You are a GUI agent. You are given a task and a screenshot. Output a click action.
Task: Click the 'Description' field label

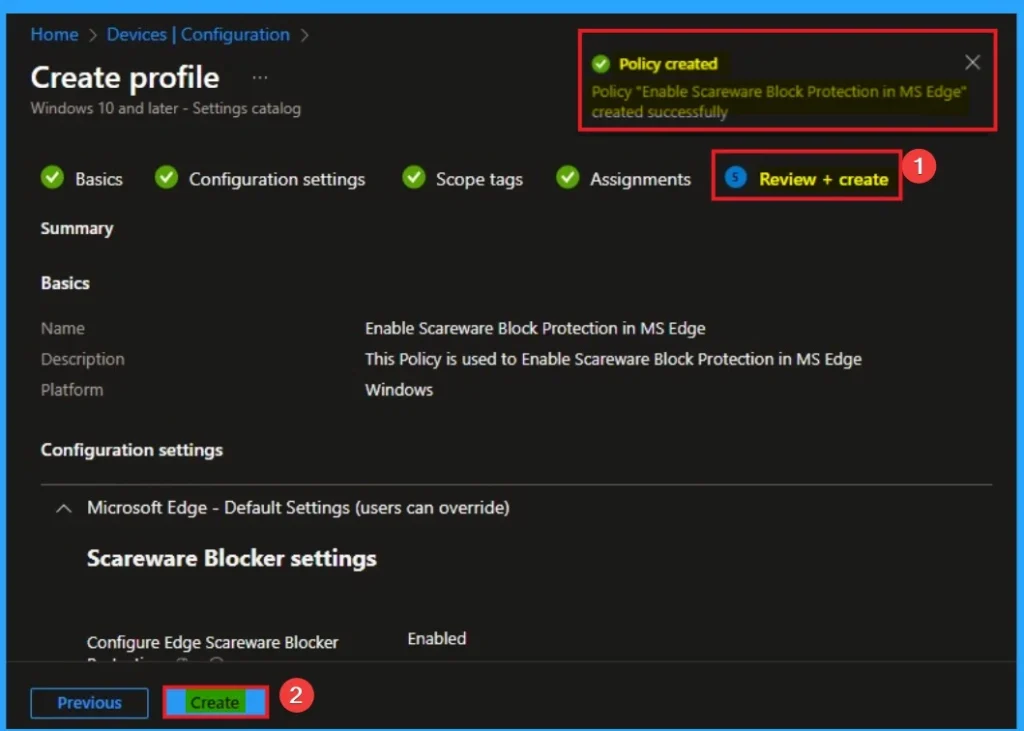(82, 359)
